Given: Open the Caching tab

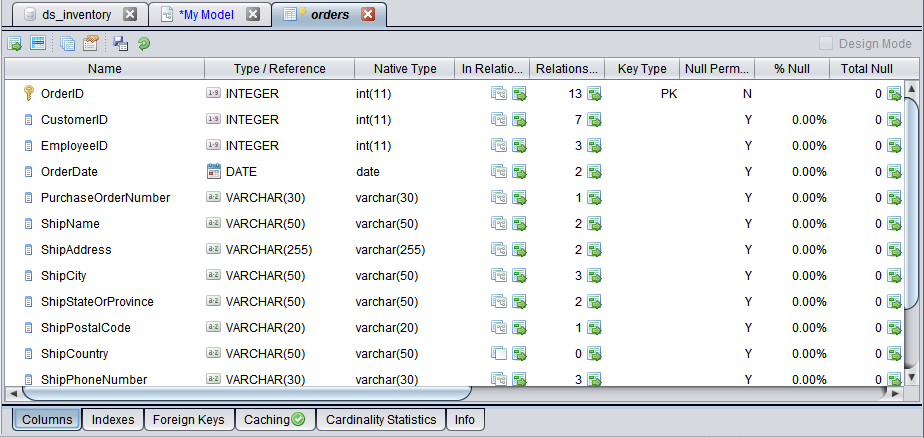Looking at the screenshot, I should pos(275,420).
